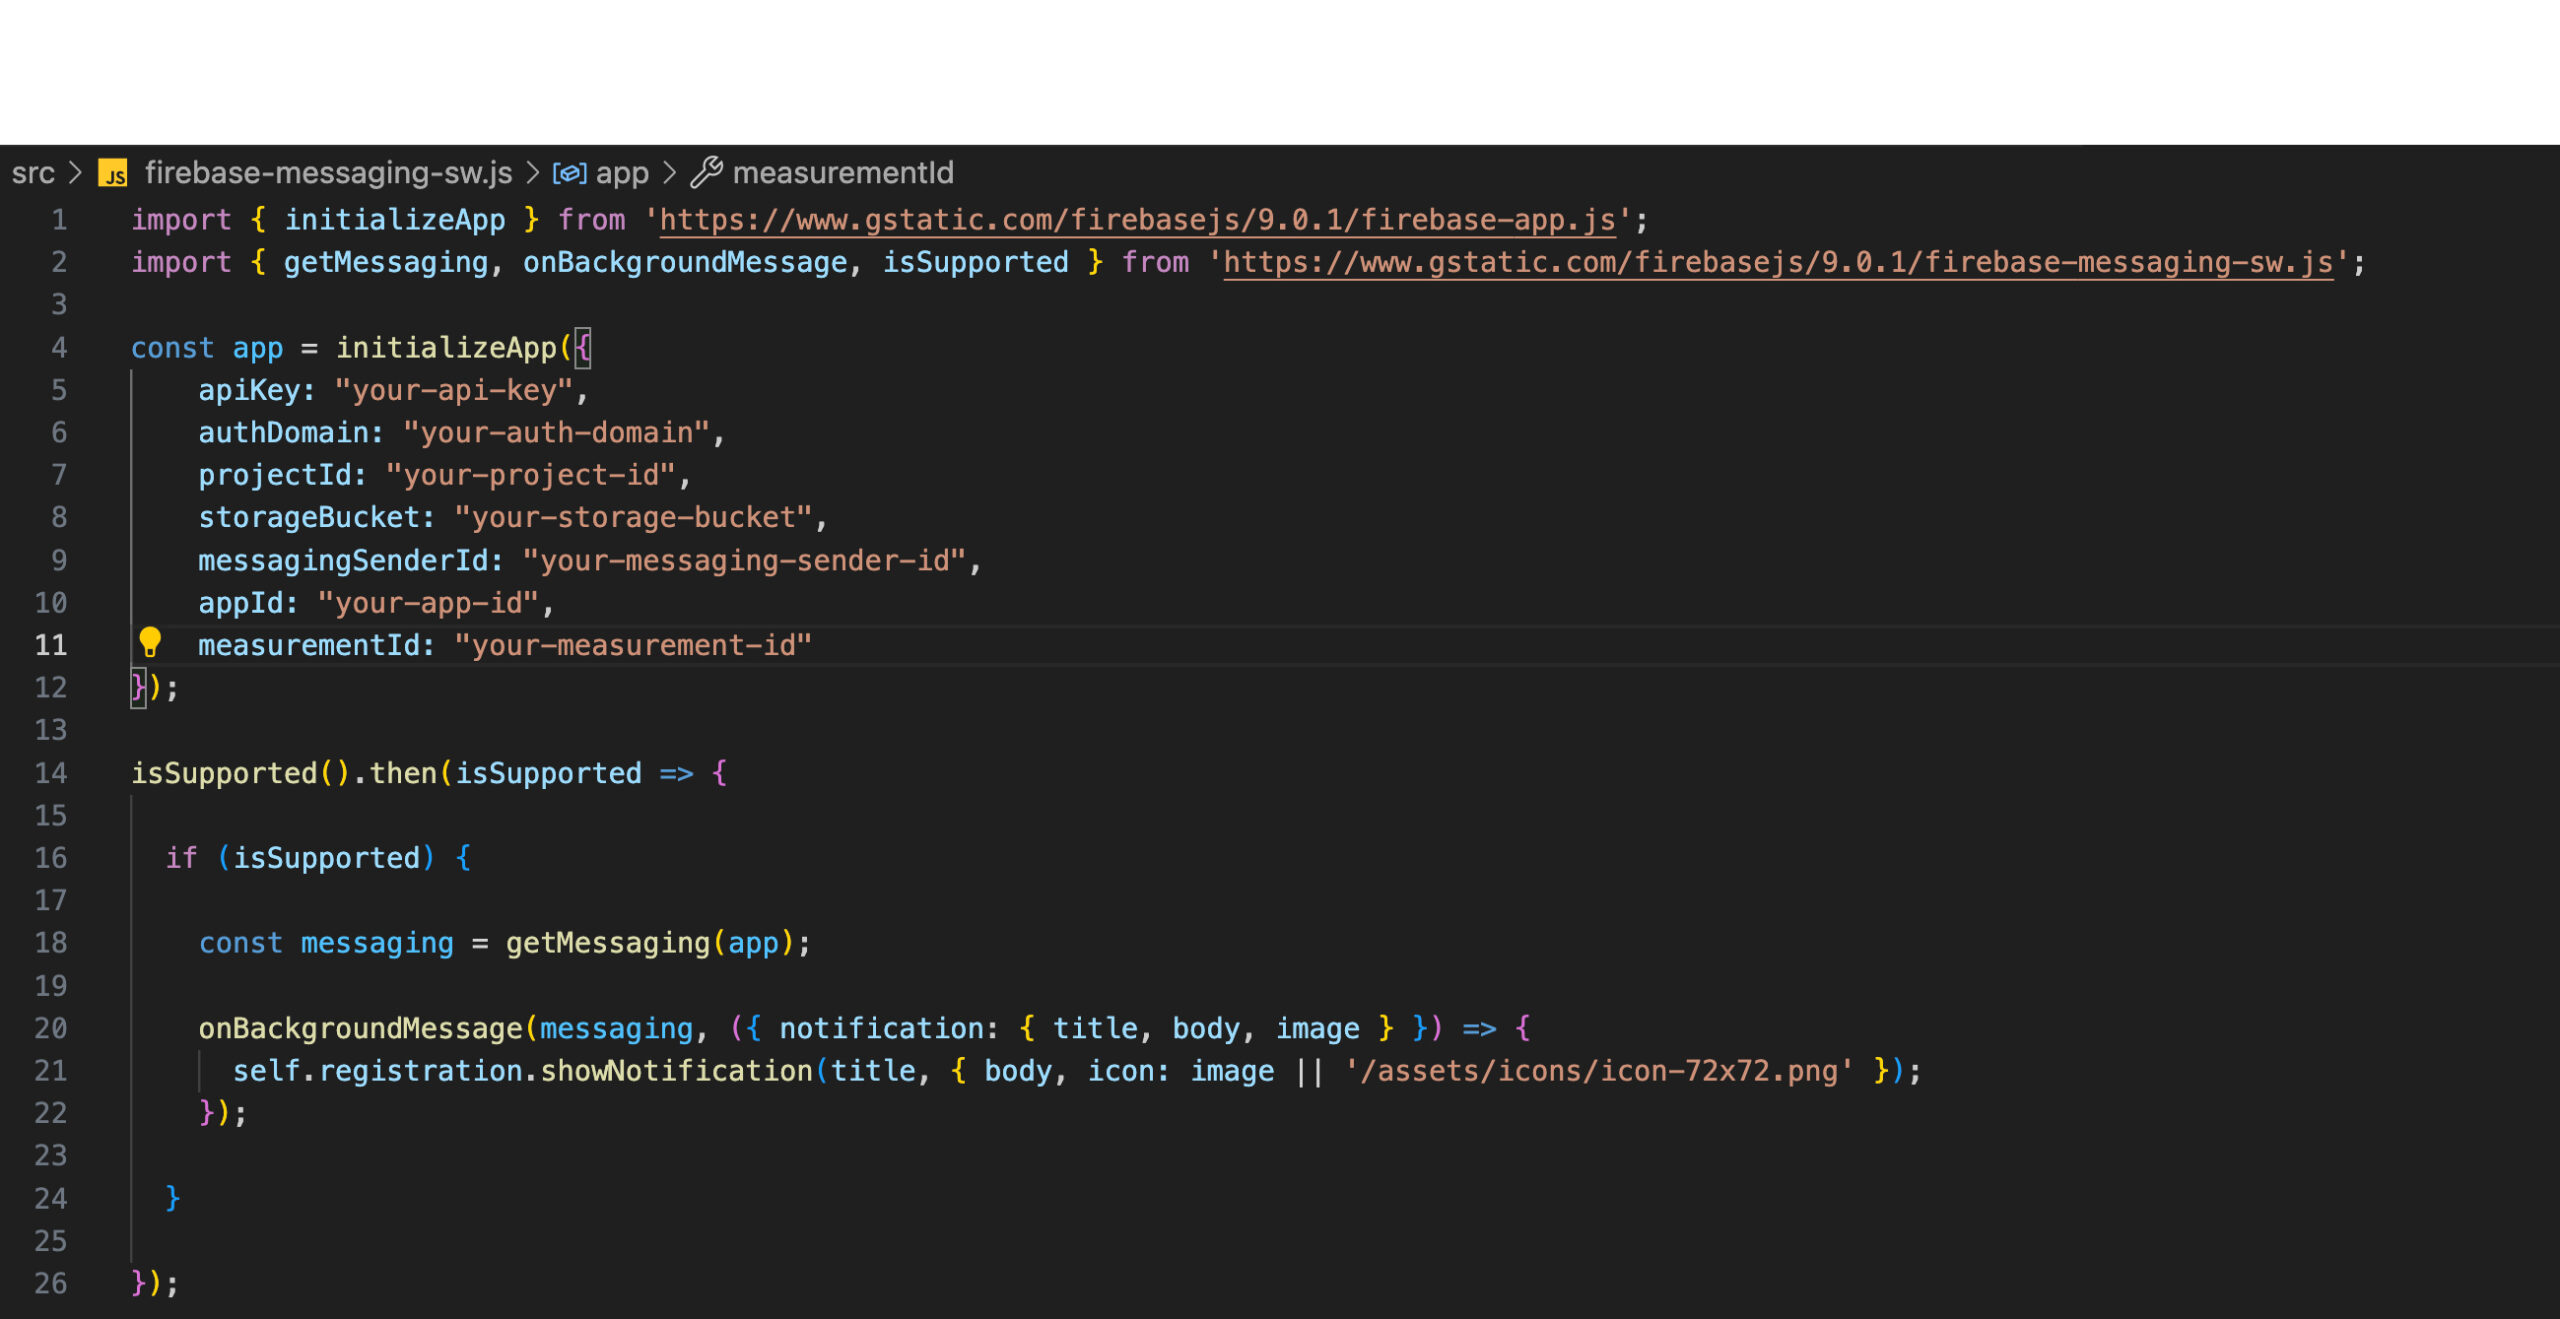Viewport: 2560px width, 1319px height.
Task: Click getMessaging in the import on line 2
Action: point(386,263)
